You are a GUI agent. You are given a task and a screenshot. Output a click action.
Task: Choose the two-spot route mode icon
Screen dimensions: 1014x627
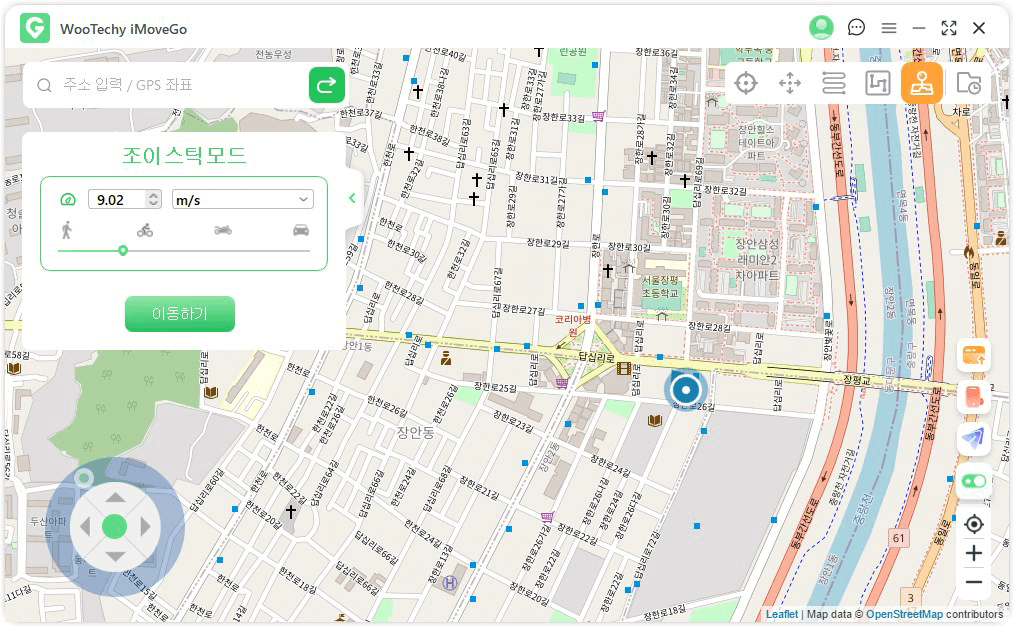[833, 84]
